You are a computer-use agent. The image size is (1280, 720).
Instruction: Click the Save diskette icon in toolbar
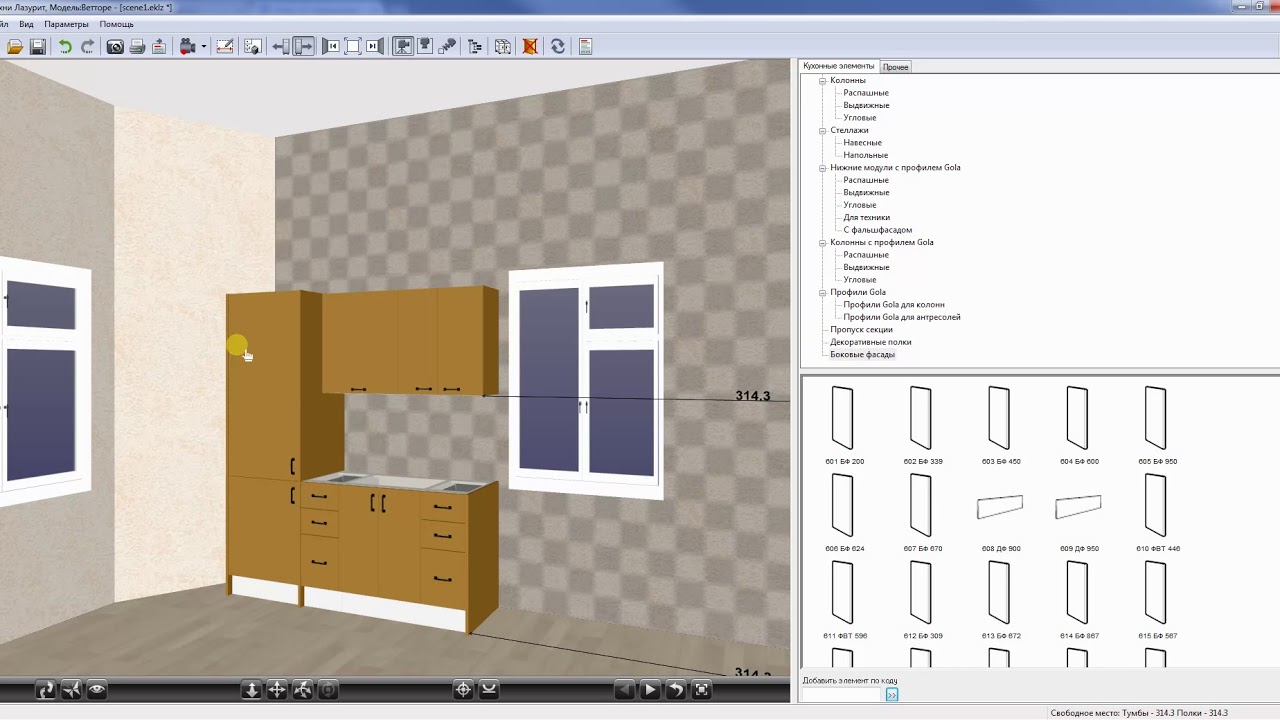click(x=38, y=46)
